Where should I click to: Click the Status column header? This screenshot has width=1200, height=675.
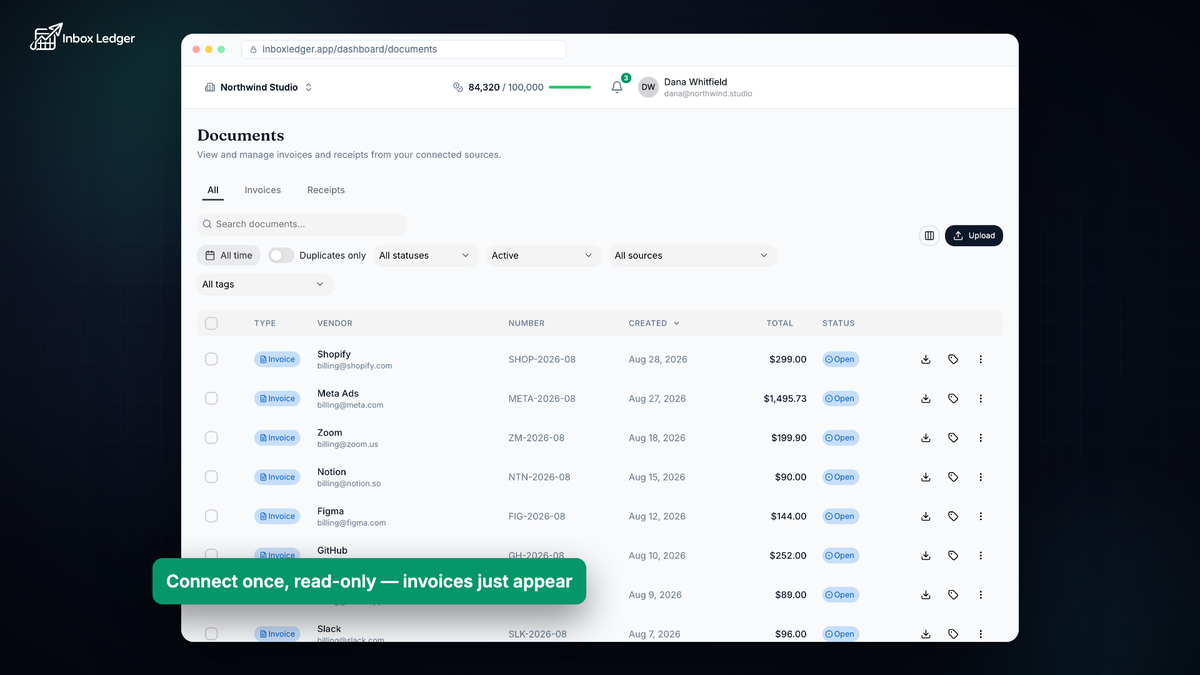tap(839, 323)
